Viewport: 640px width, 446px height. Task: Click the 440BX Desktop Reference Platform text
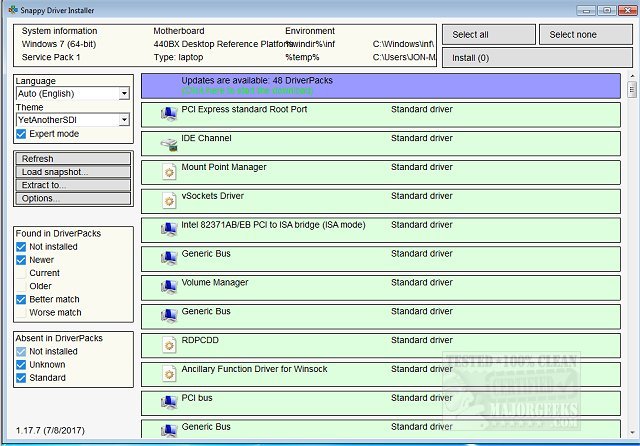point(223,44)
